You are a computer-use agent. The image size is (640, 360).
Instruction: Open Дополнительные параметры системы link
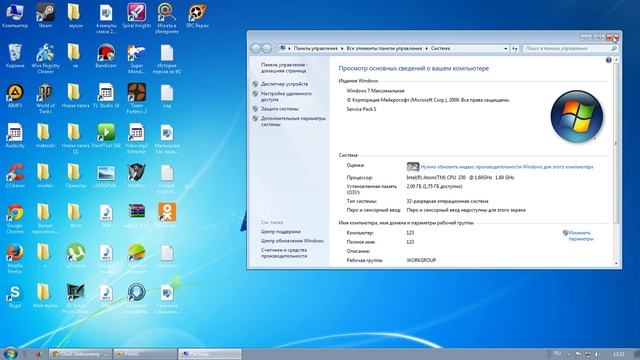point(293,121)
